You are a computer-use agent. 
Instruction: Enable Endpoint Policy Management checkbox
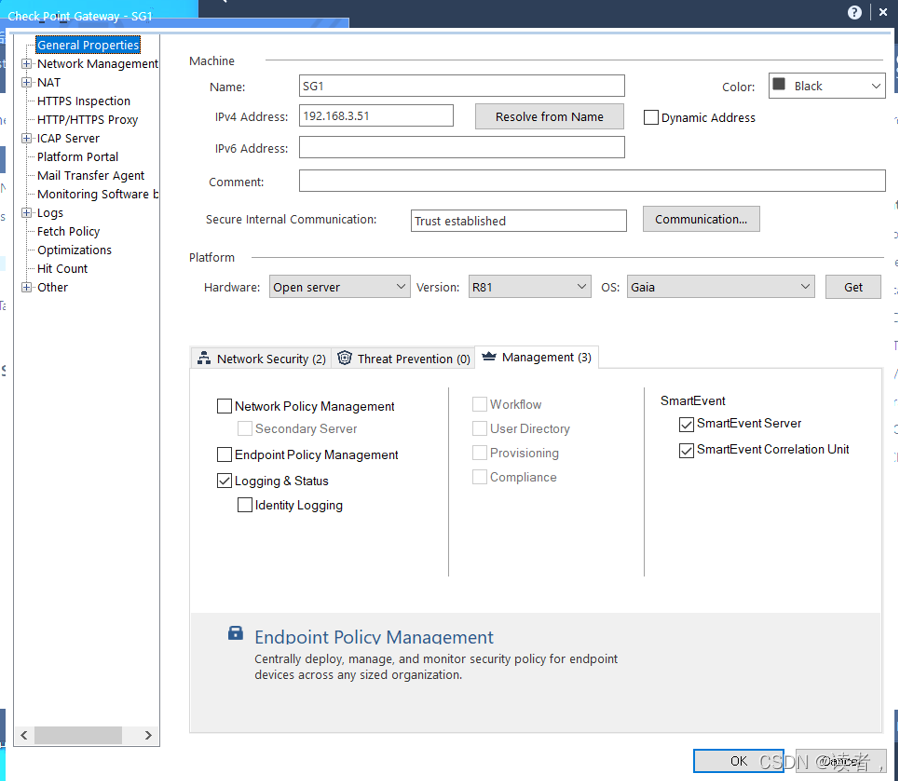[224, 455]
